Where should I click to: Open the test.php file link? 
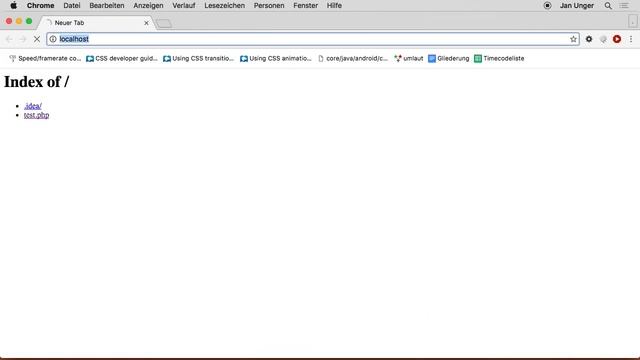[x=36, y=115]
